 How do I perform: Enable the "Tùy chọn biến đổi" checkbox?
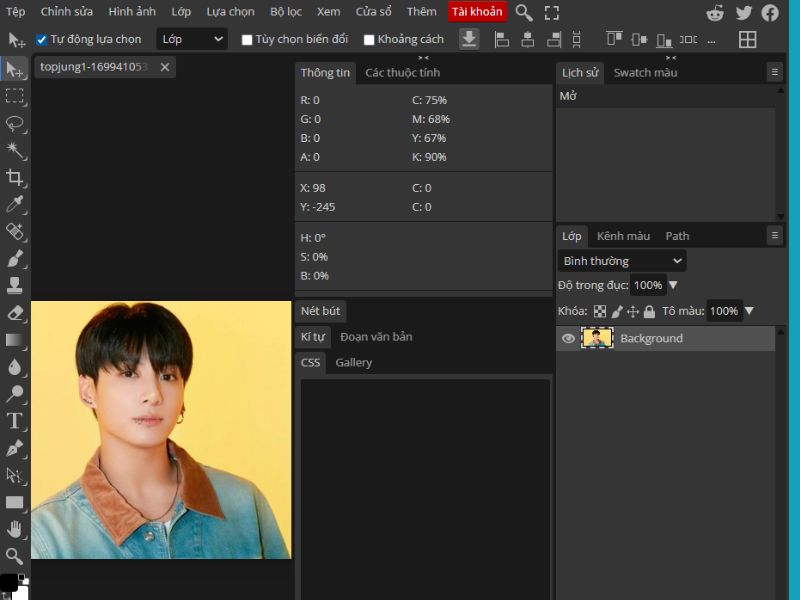point(247,39)
